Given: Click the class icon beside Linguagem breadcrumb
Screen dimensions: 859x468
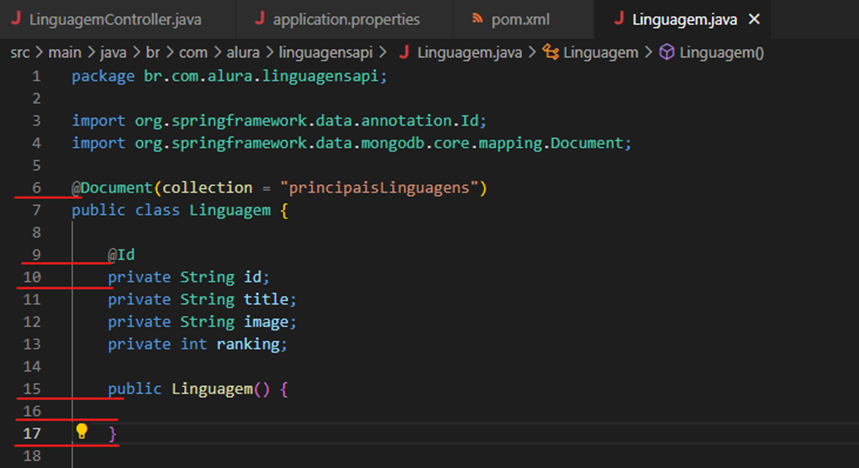Looking at the screenshot, I should 551,52.
